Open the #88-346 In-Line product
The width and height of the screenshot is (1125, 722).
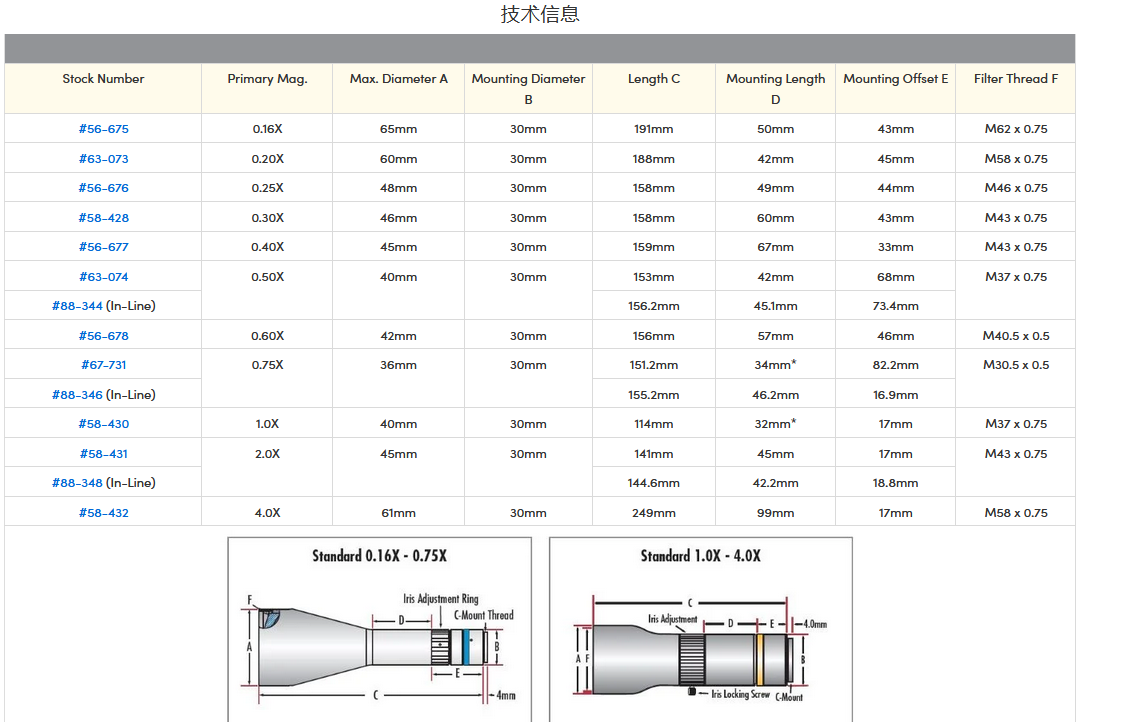pos(78,395)
